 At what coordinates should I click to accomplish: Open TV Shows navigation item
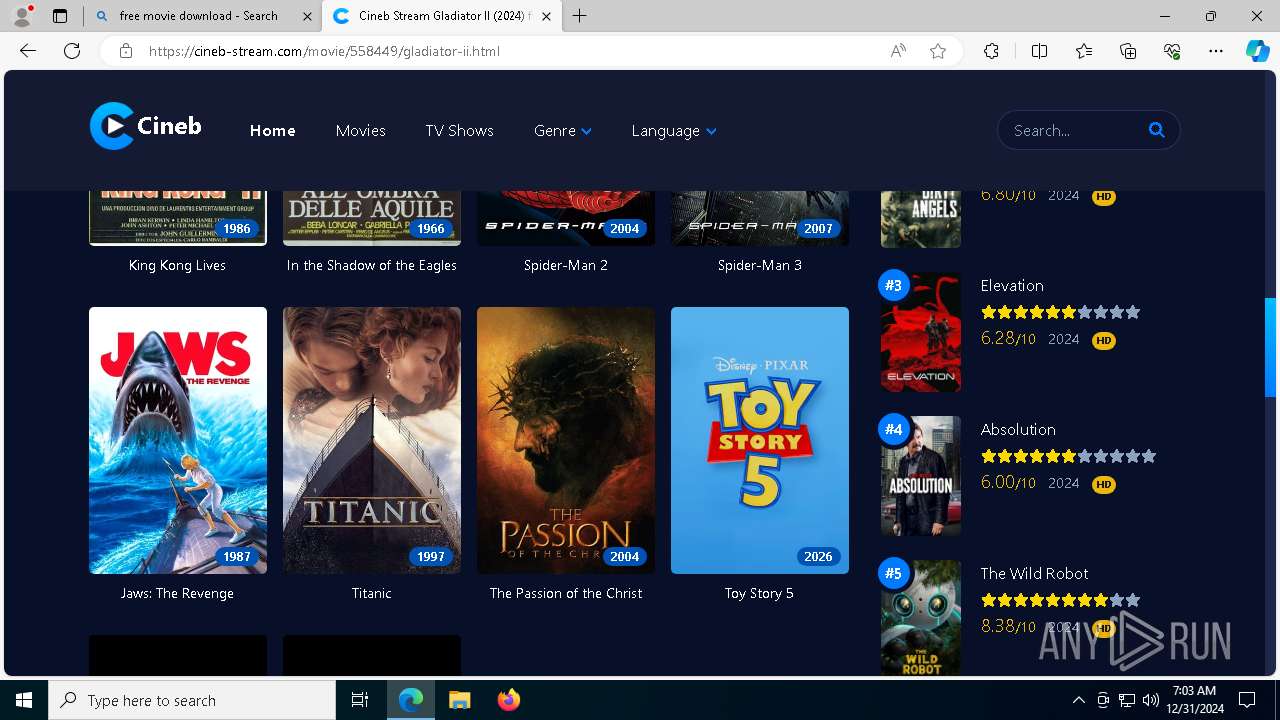[459, 131]
